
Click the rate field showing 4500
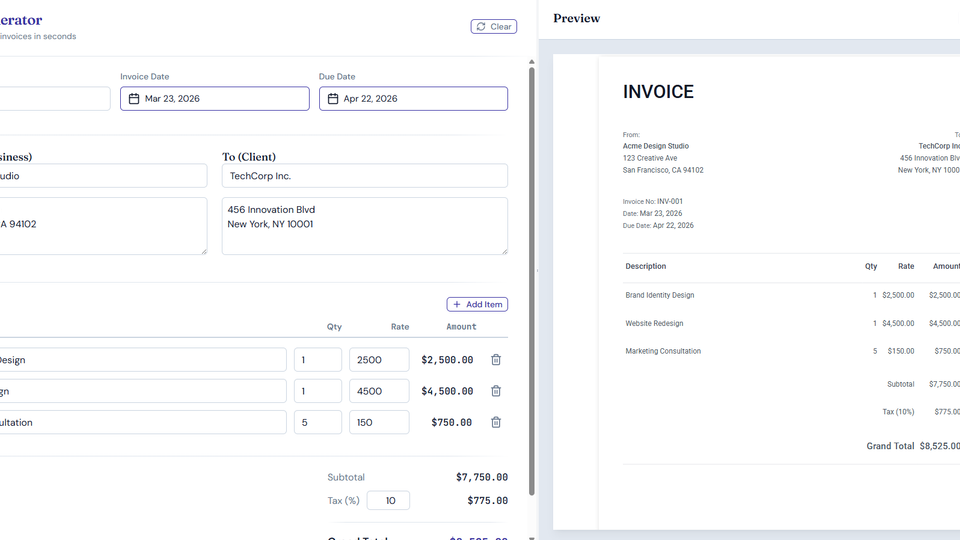pyautogui.click(x=379, y=391)
